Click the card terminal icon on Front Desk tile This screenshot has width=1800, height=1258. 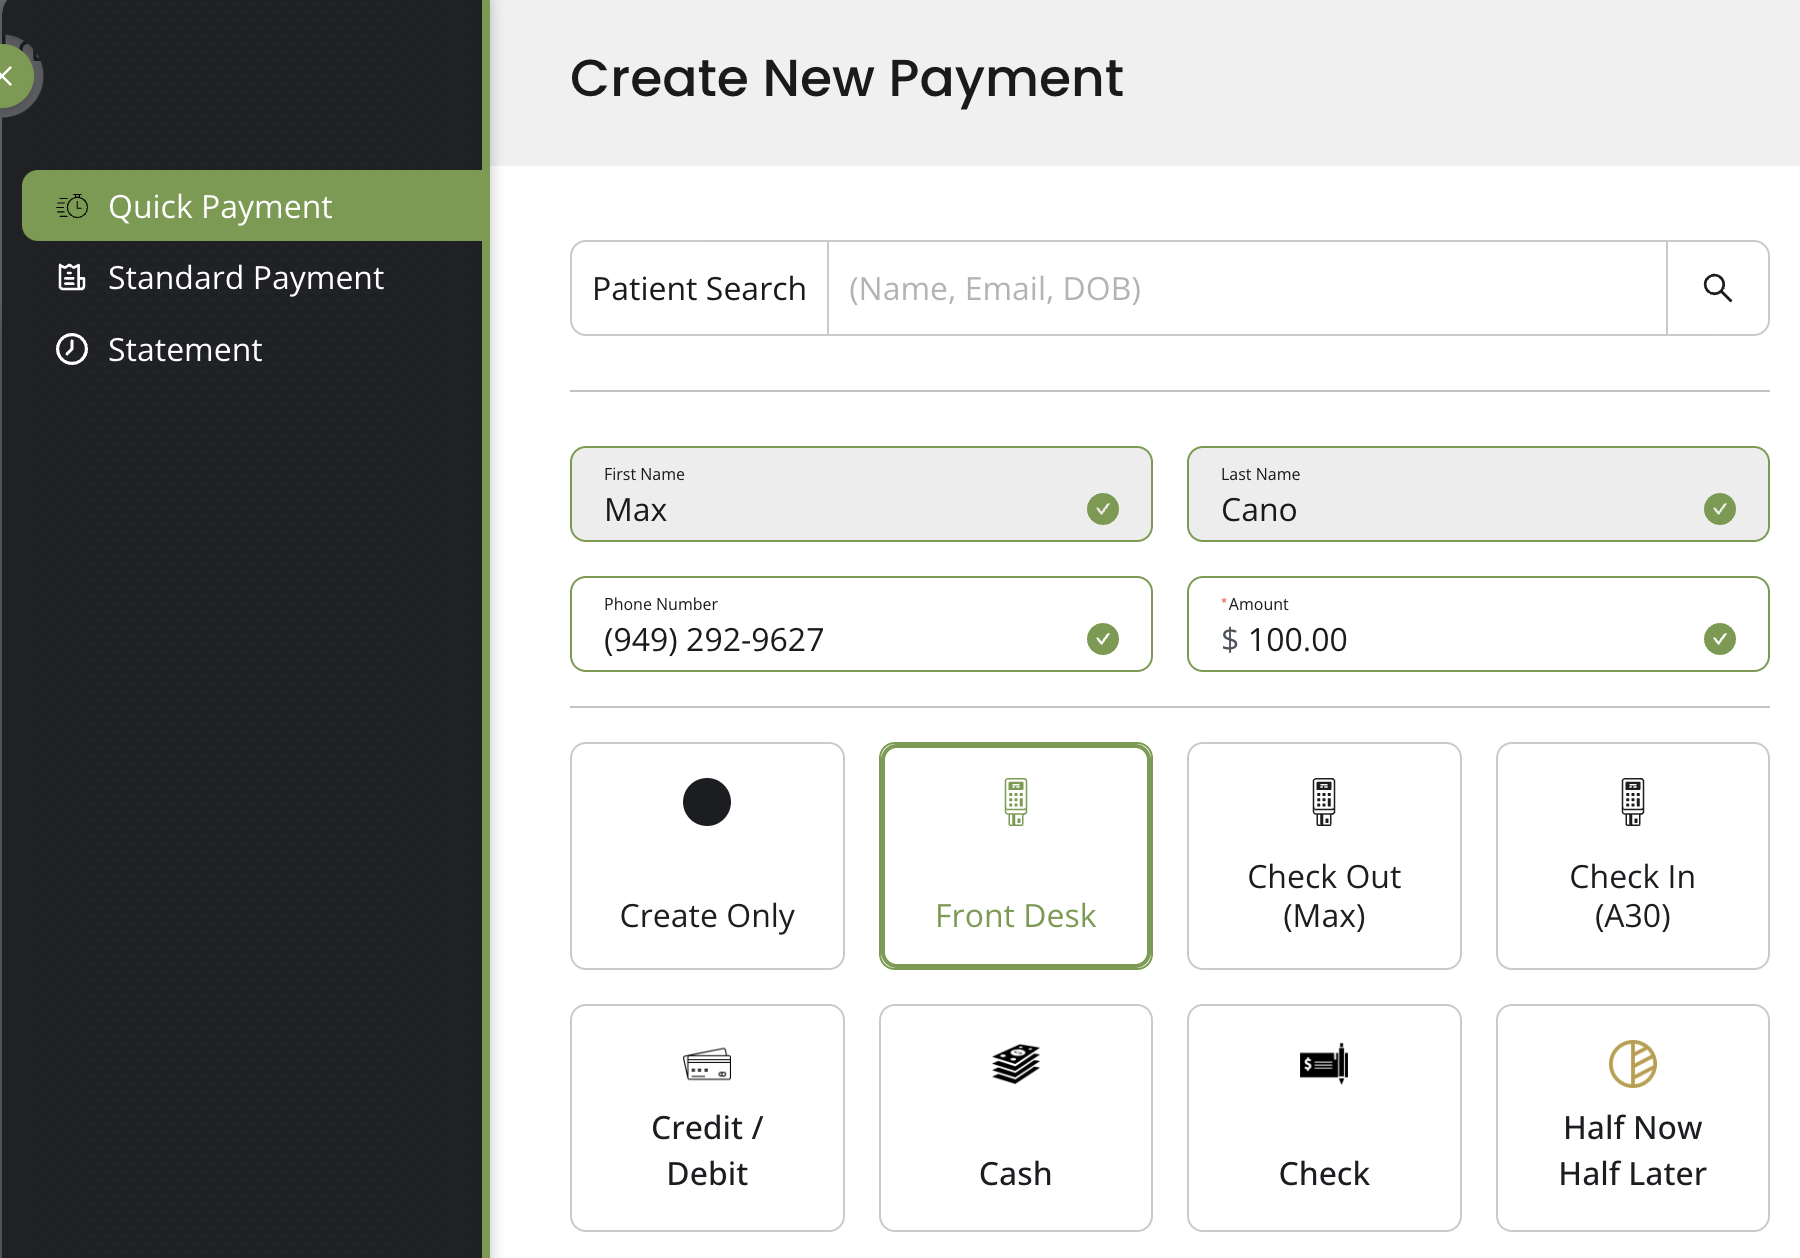[x=1015, y=801]
